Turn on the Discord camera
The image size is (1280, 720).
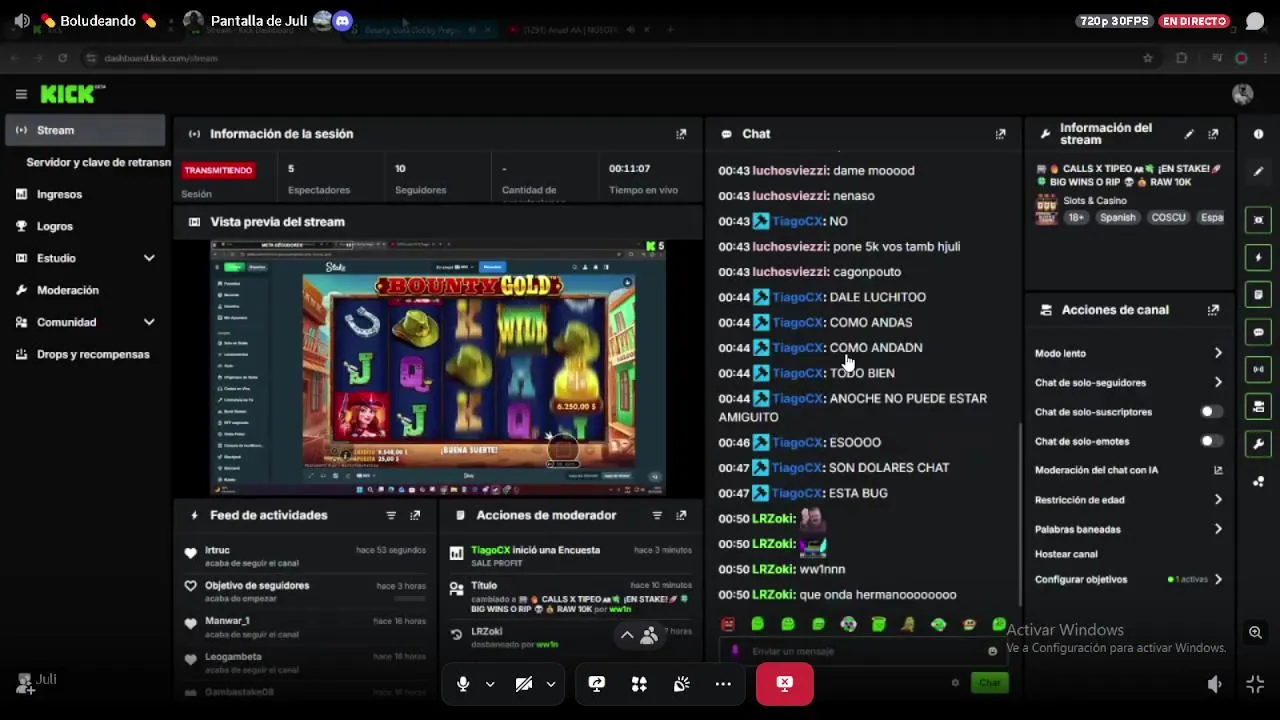pos(523,684)
